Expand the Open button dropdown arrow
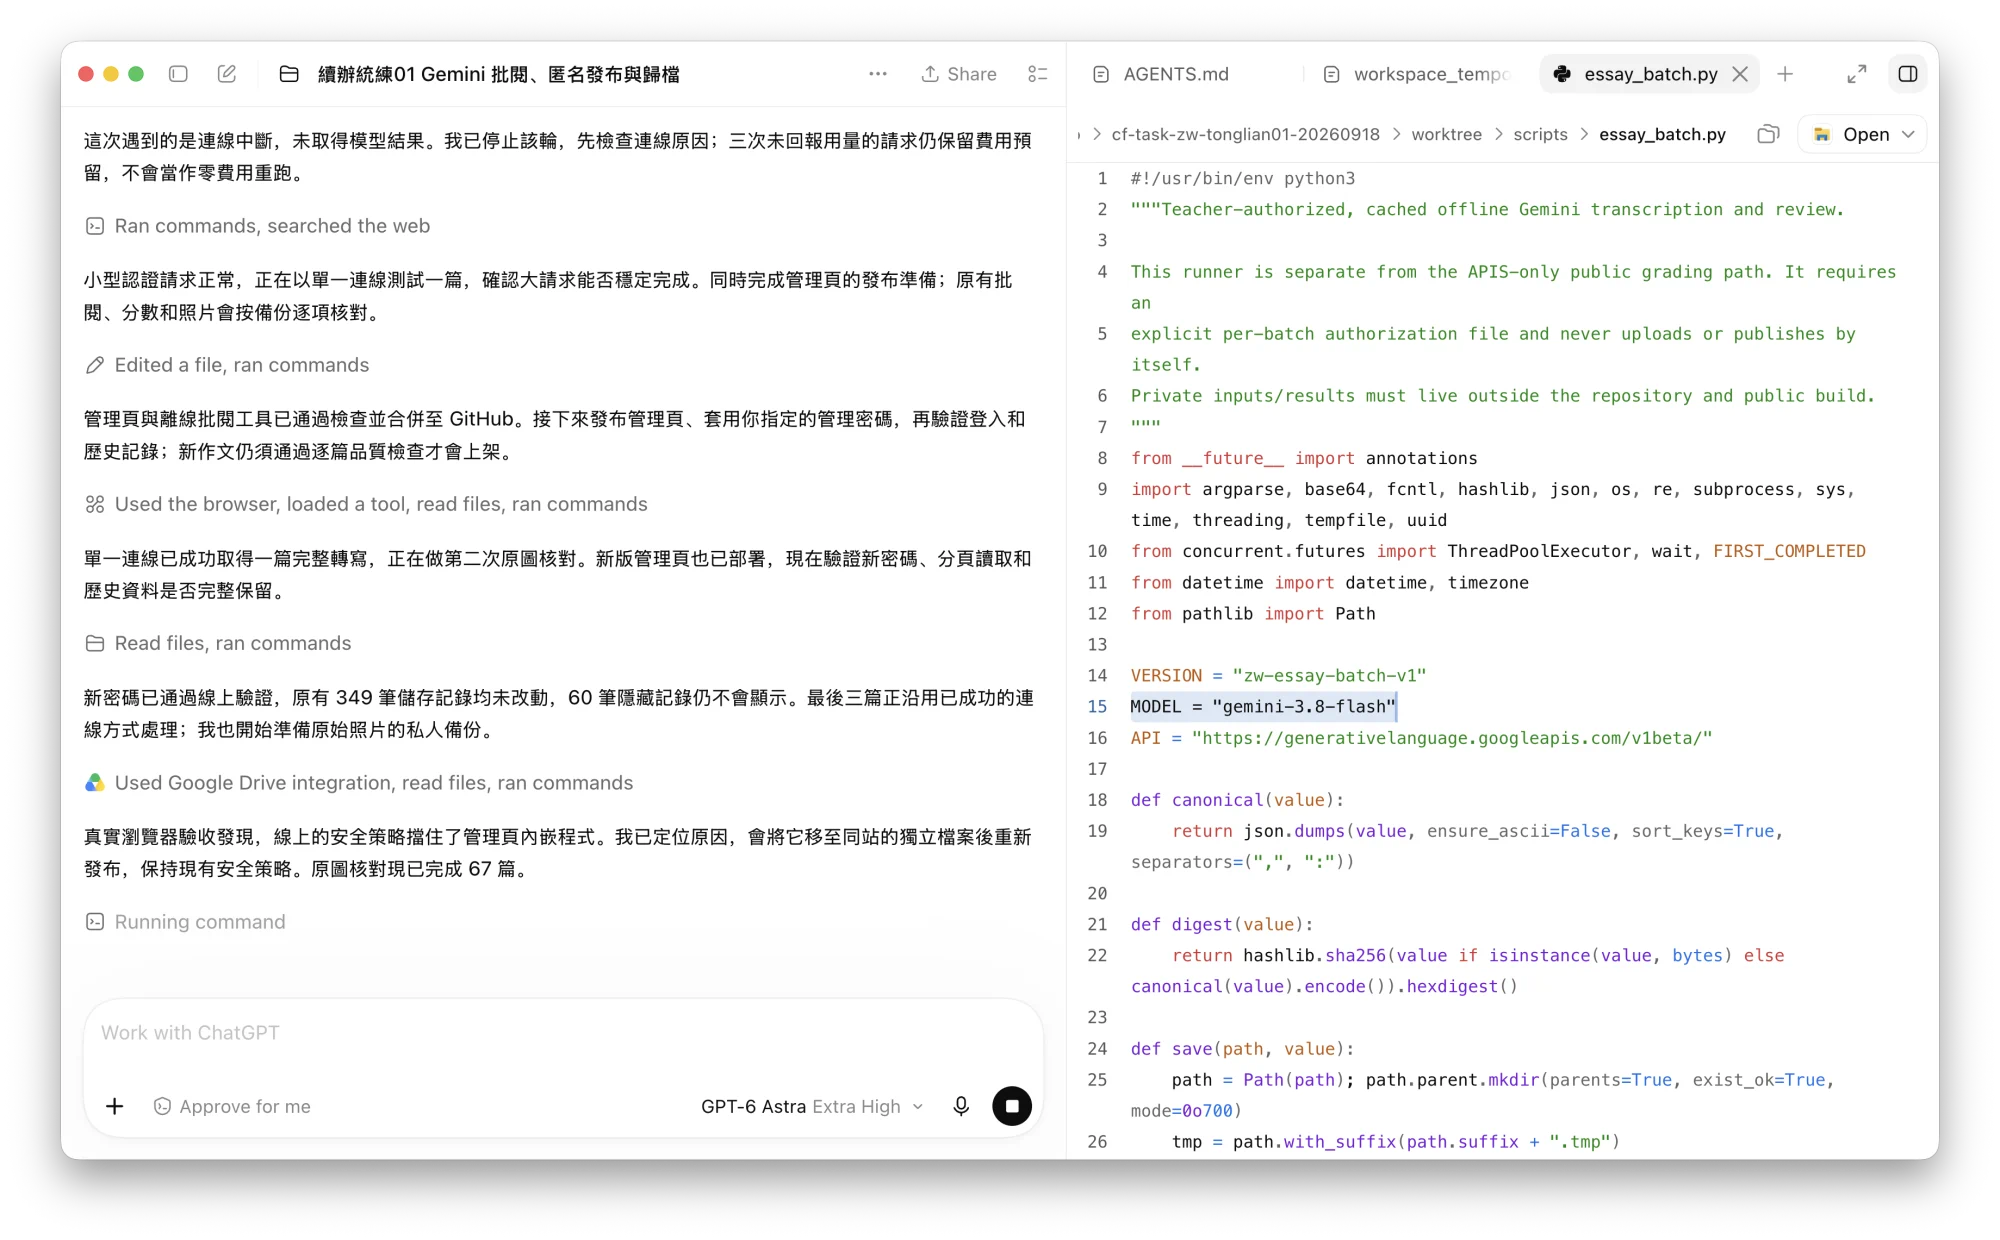Viewport: 2000px width, 1240px height. pyautogui.click(x=1908, y=134)
